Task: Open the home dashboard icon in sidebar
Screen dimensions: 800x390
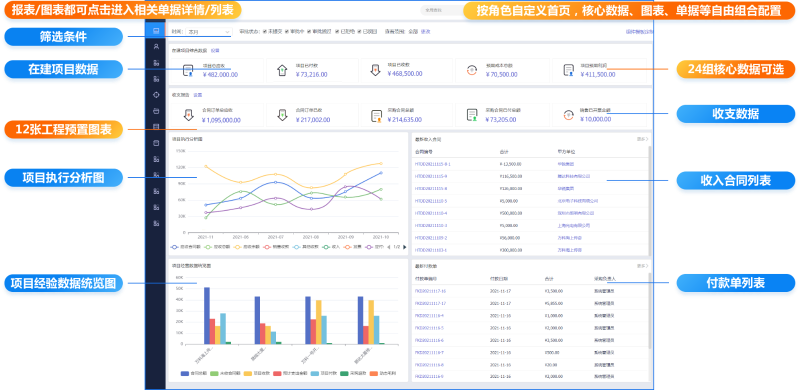Action: 156,31
